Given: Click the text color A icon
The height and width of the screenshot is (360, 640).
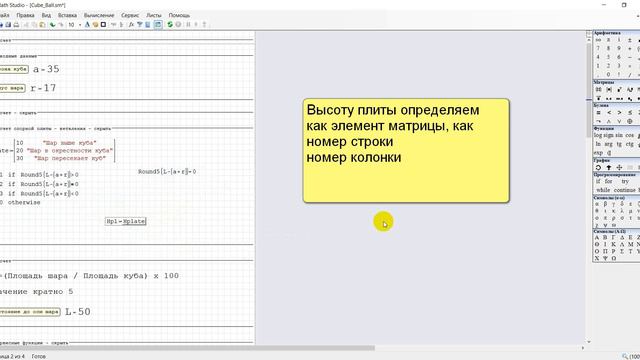Looking at the screenshot, I should (87, 24).
